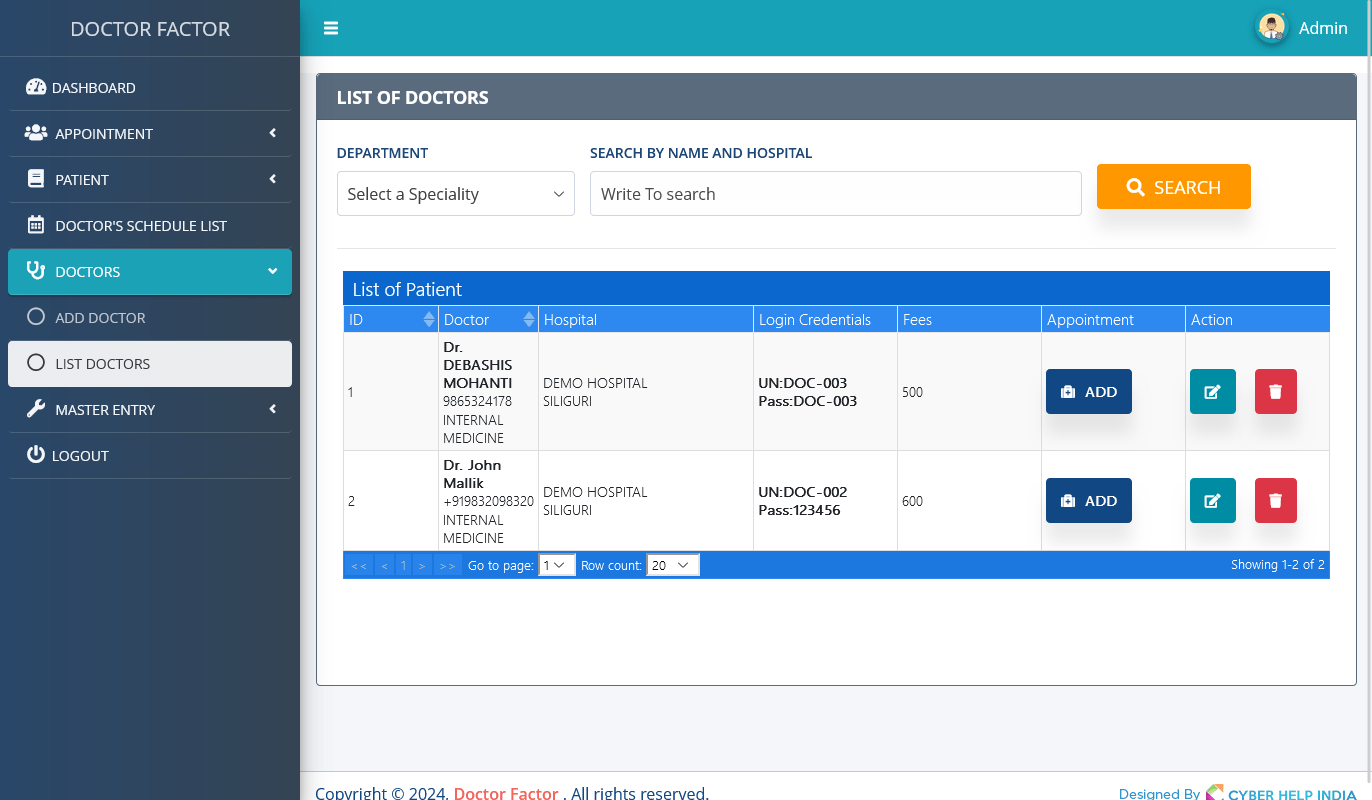
Task: Open the Row count dropdown
Action: pyautogui.click(x=672, y=565)
